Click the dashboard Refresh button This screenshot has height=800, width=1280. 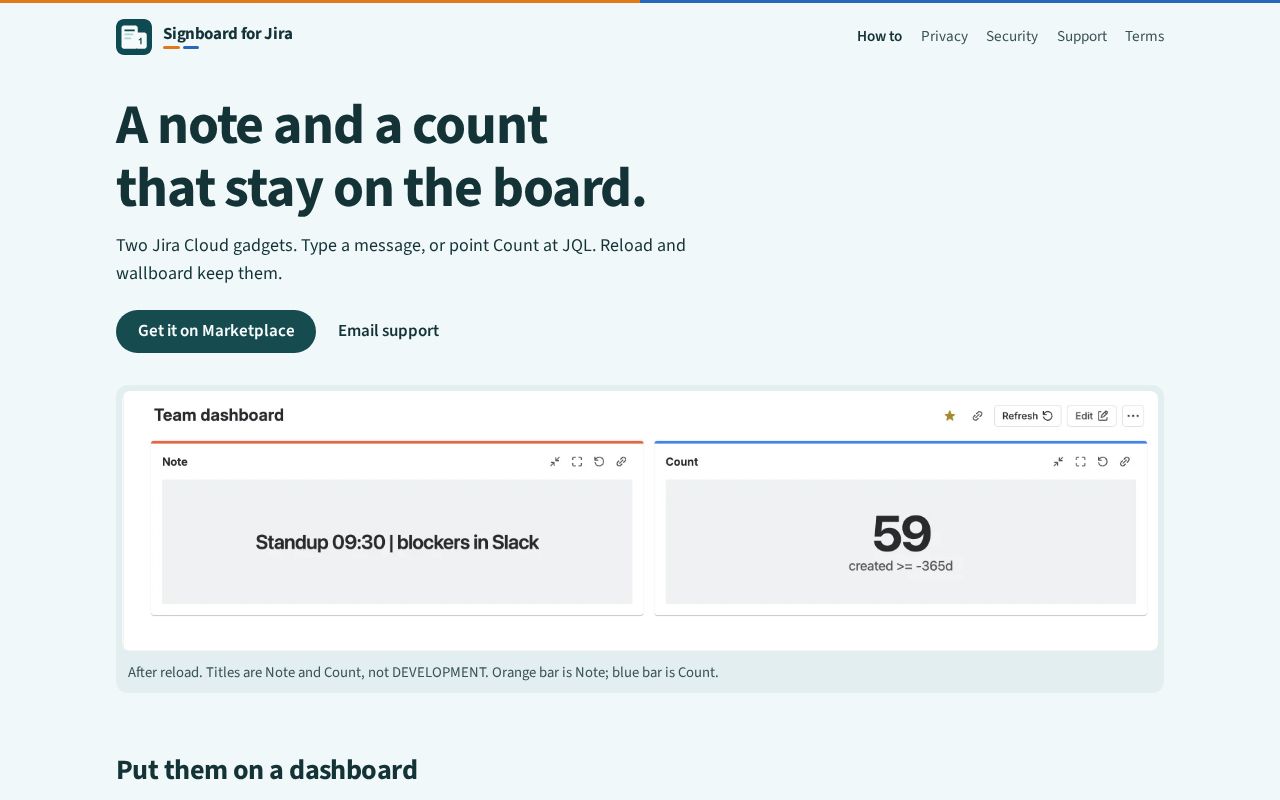pyautogui.click(x=1027, y=416)
